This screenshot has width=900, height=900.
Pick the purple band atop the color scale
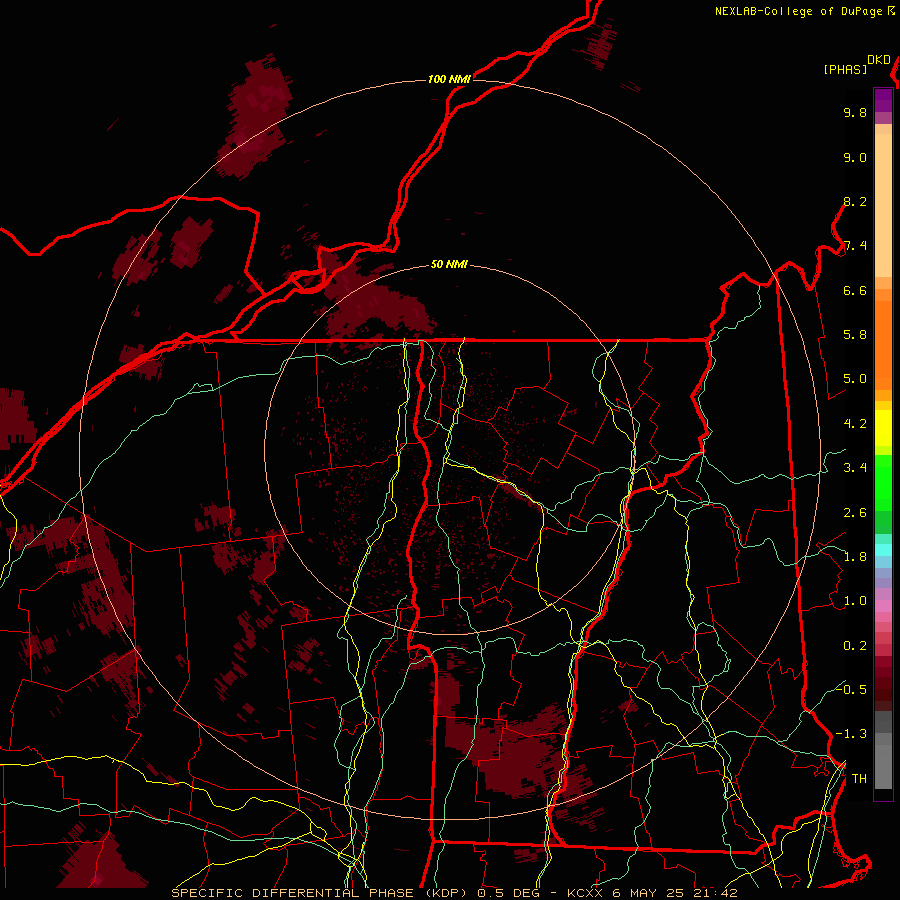coord(883,100)
